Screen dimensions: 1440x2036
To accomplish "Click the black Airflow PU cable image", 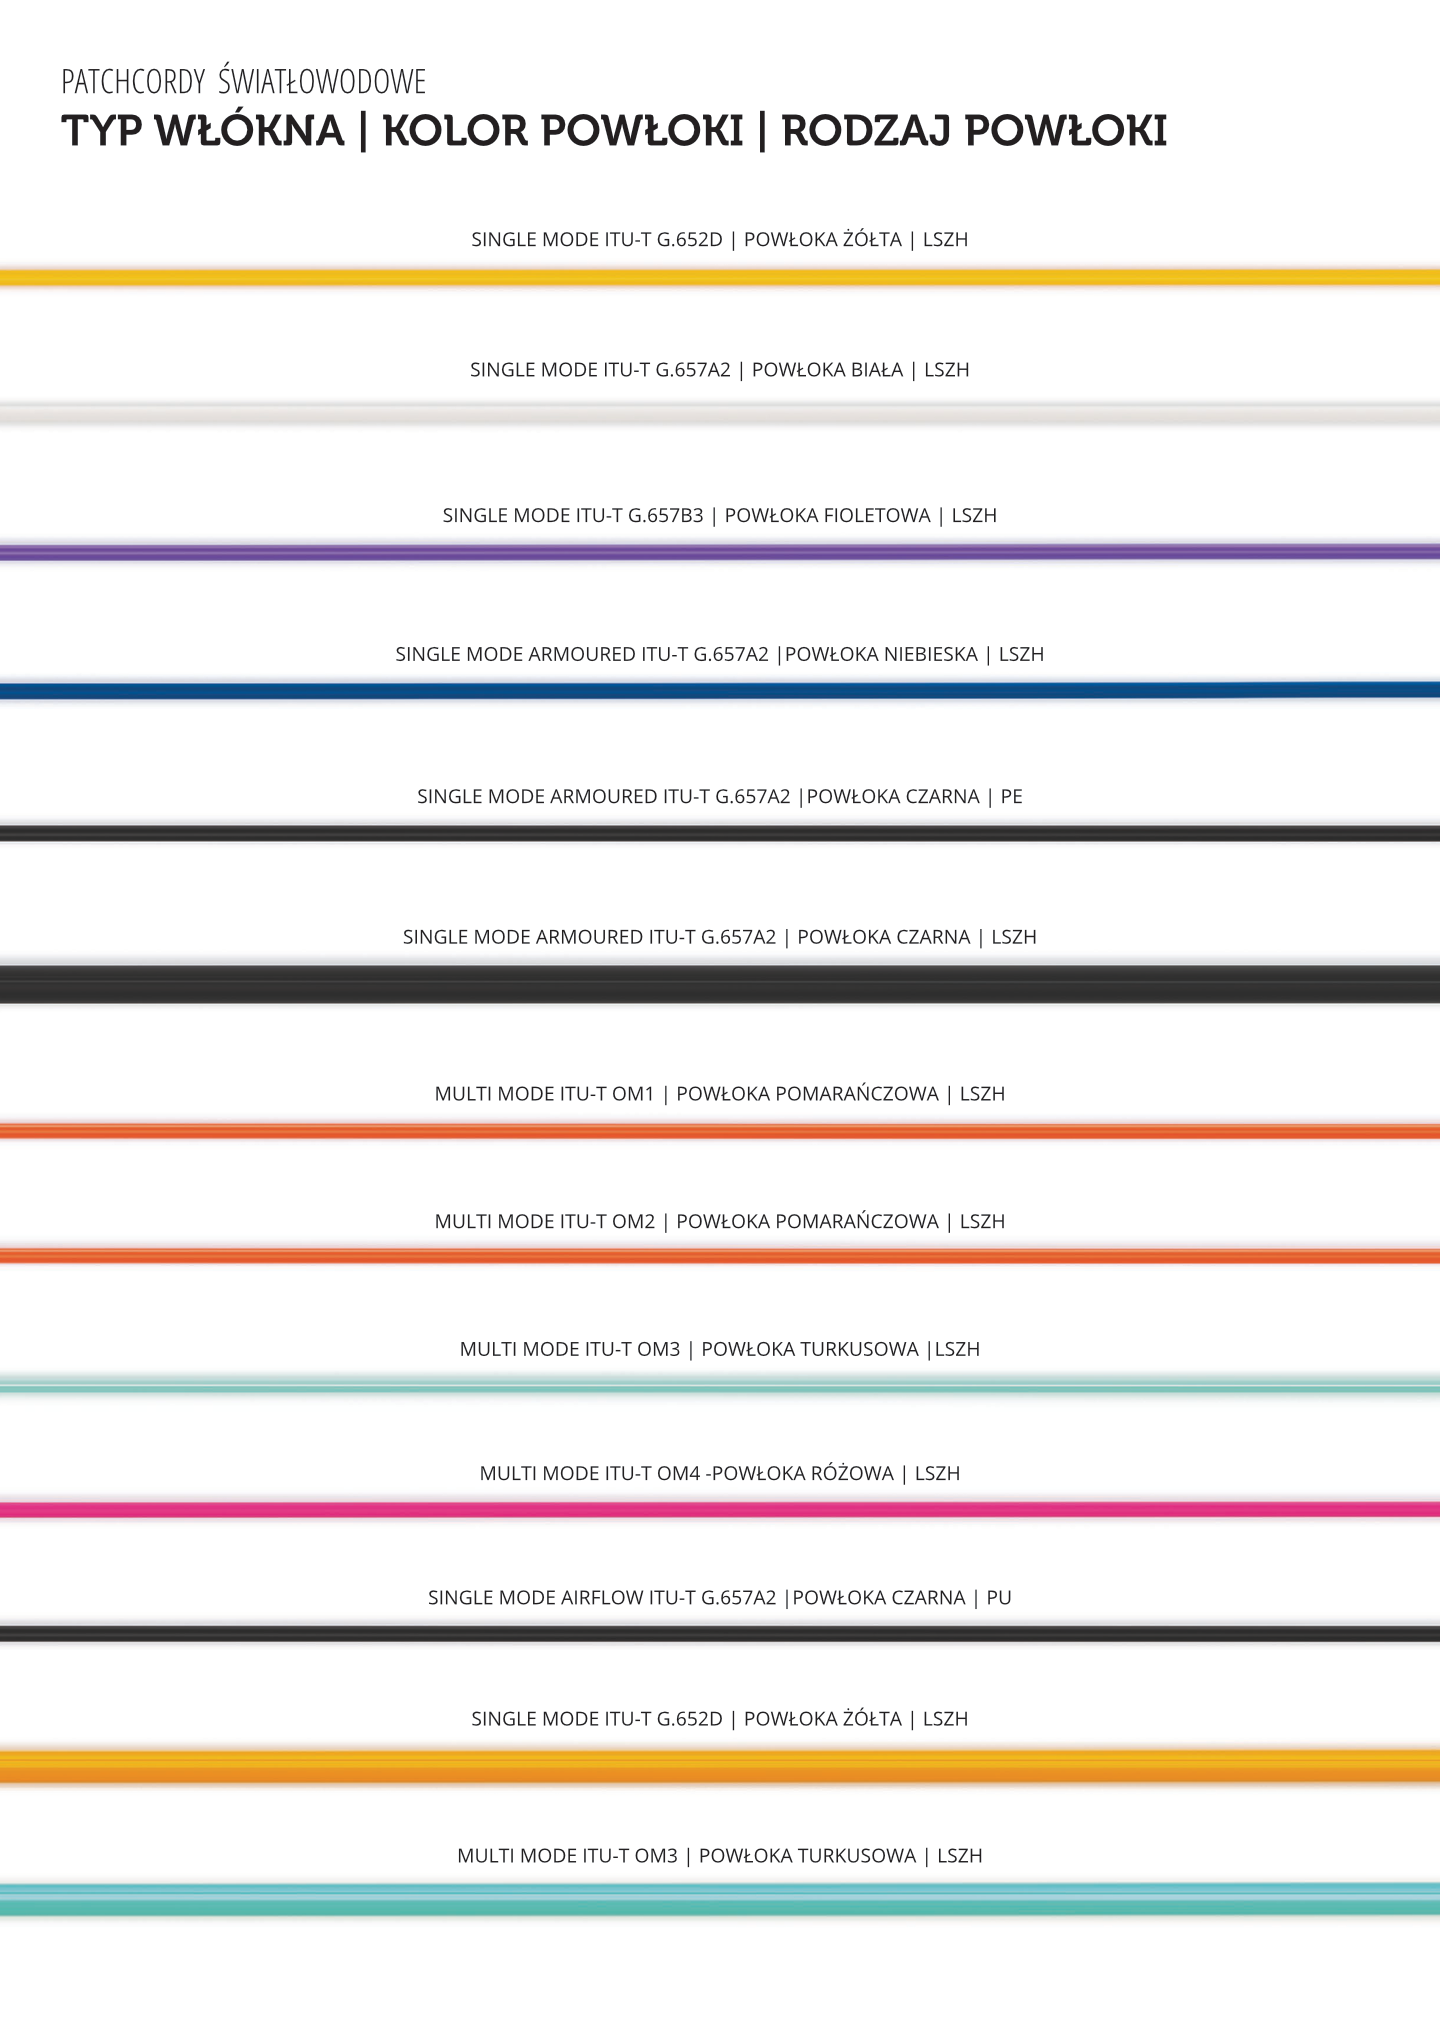I will (x=720, y=1634).
